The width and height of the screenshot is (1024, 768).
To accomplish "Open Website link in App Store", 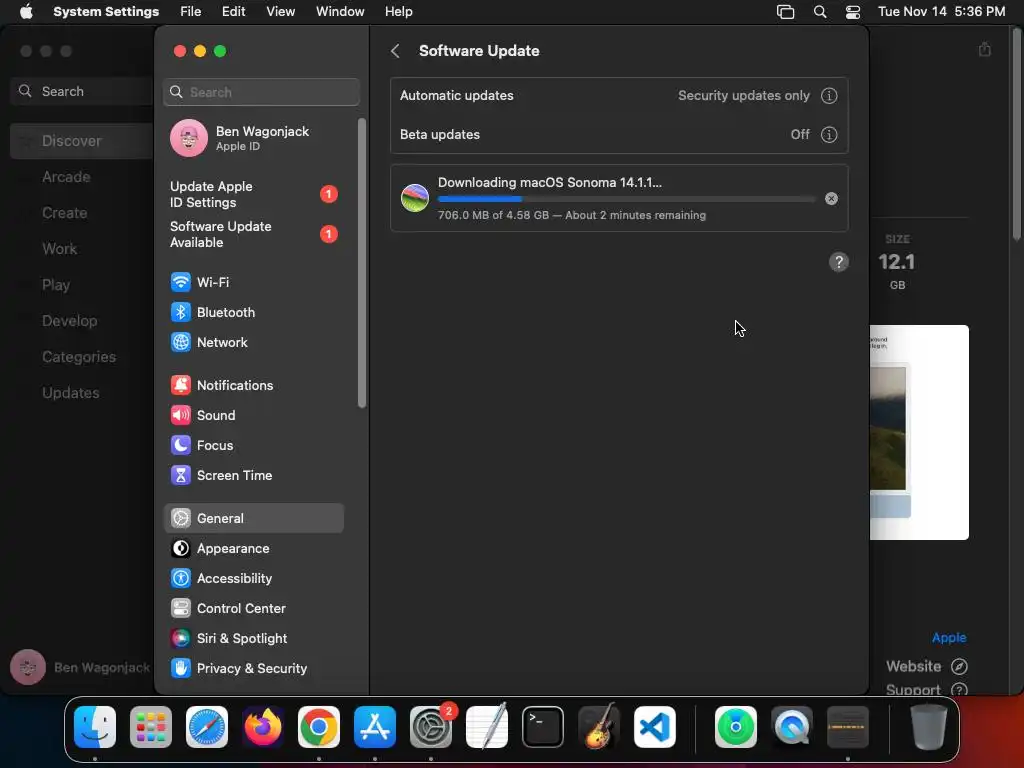I will pos(926,666).
